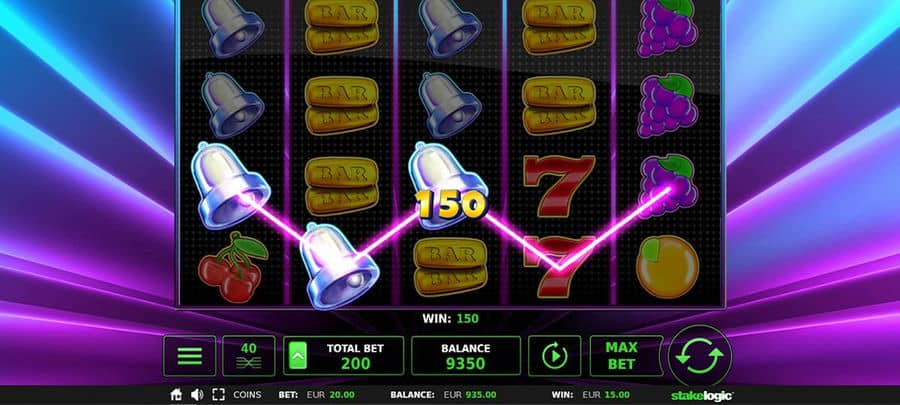Click the autoplay button

(x=554, y=356)
